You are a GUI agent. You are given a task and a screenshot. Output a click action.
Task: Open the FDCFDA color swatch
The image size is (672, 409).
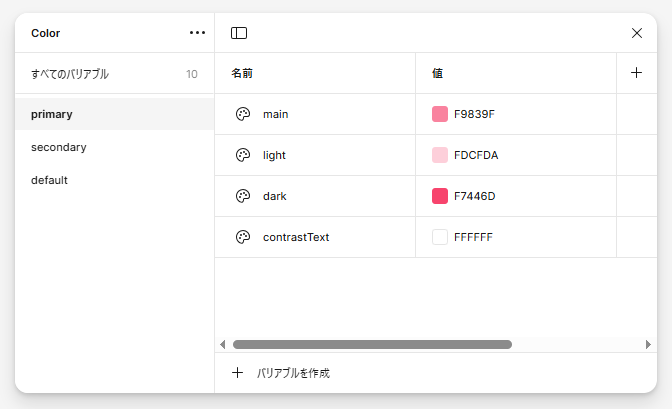(x=440, y=155)
